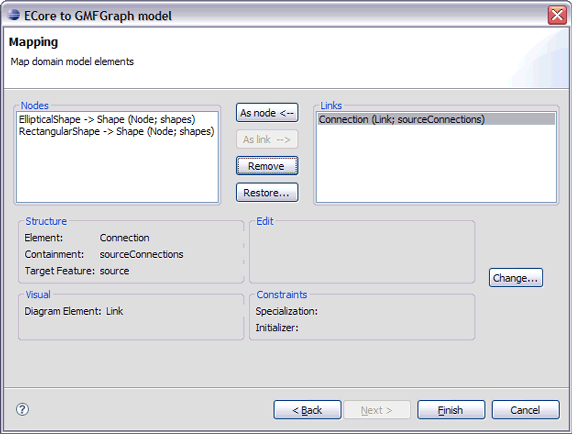Open the Change... dialog button

pos(516,278)
